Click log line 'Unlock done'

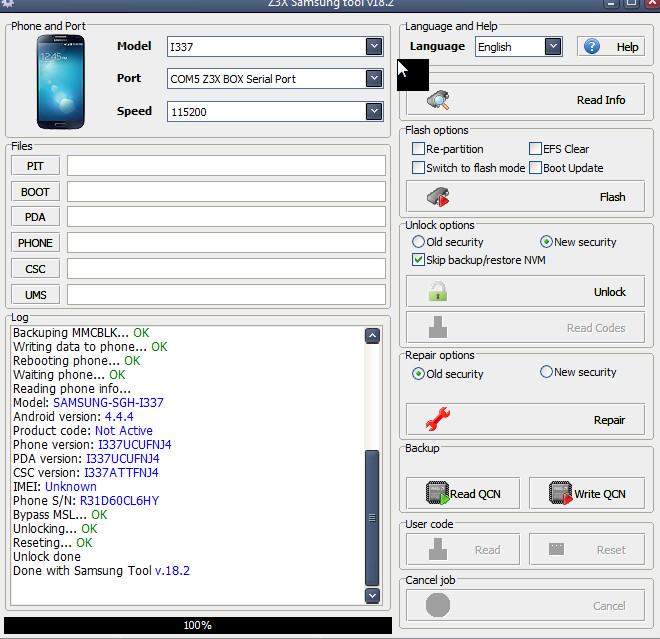coord(47,556)
